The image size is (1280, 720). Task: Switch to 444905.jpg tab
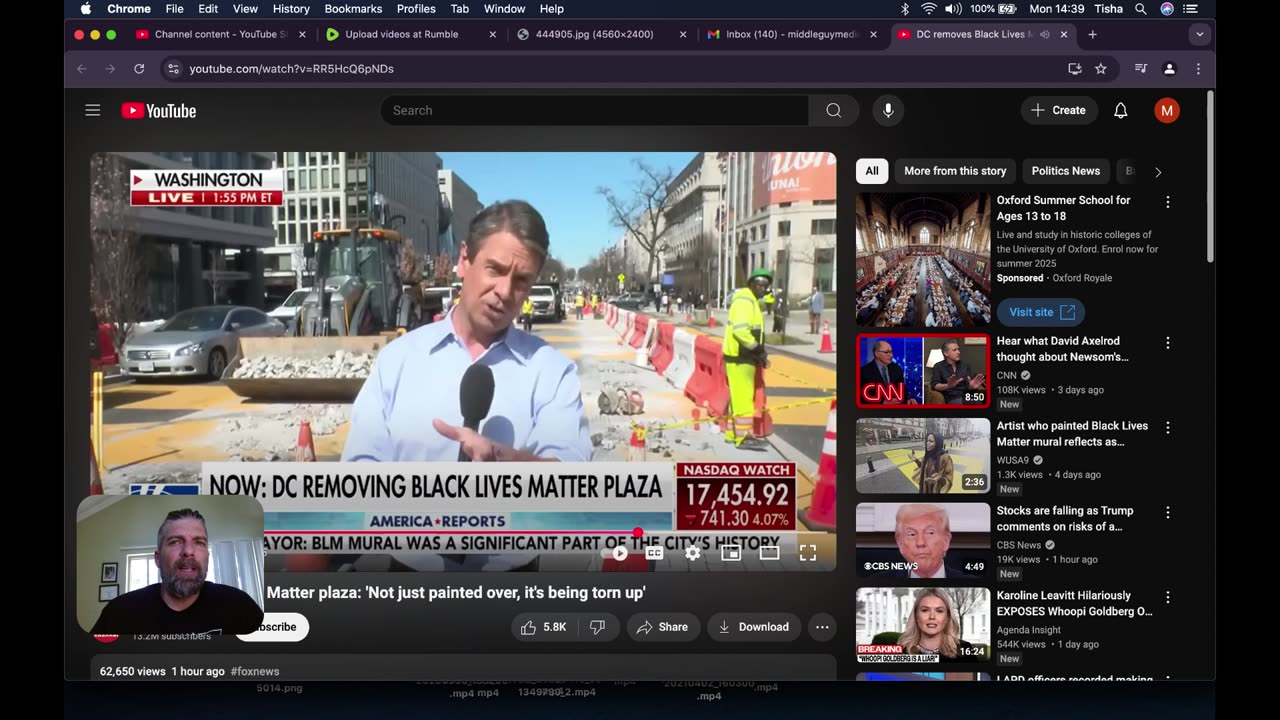tap(601, 34)
